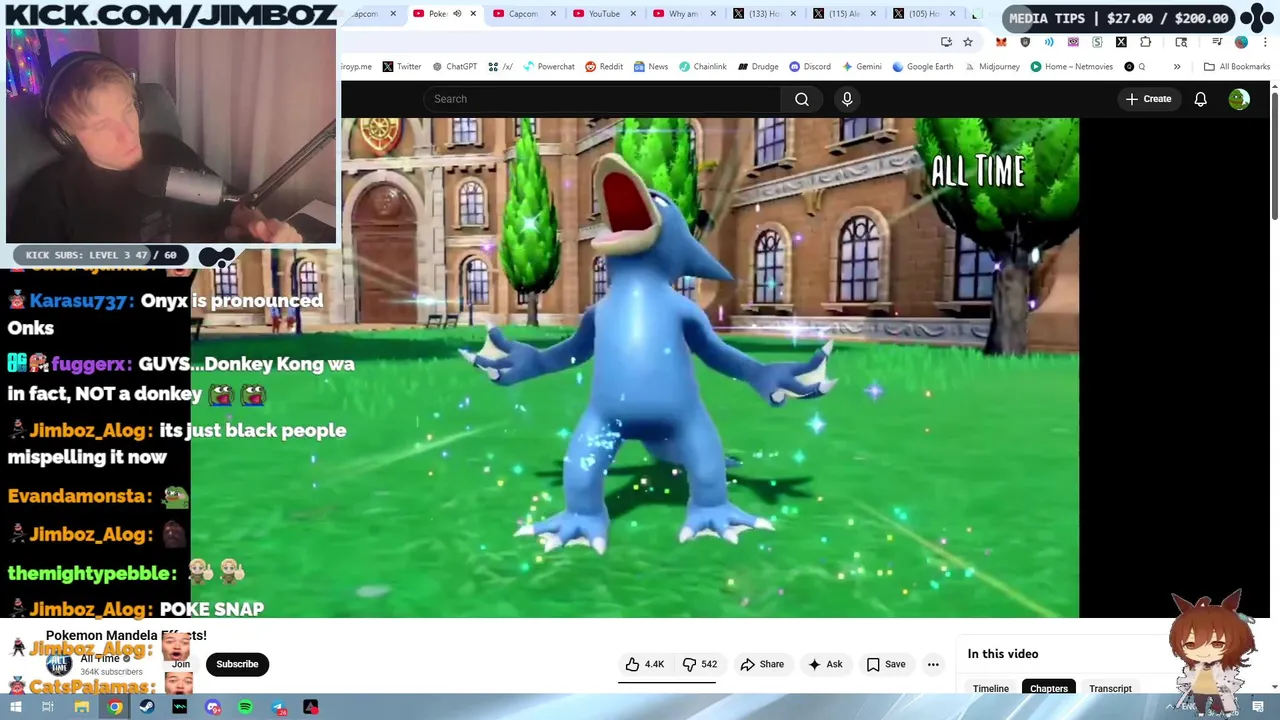Expand hidden bookmarks with the chevron

1177,67
